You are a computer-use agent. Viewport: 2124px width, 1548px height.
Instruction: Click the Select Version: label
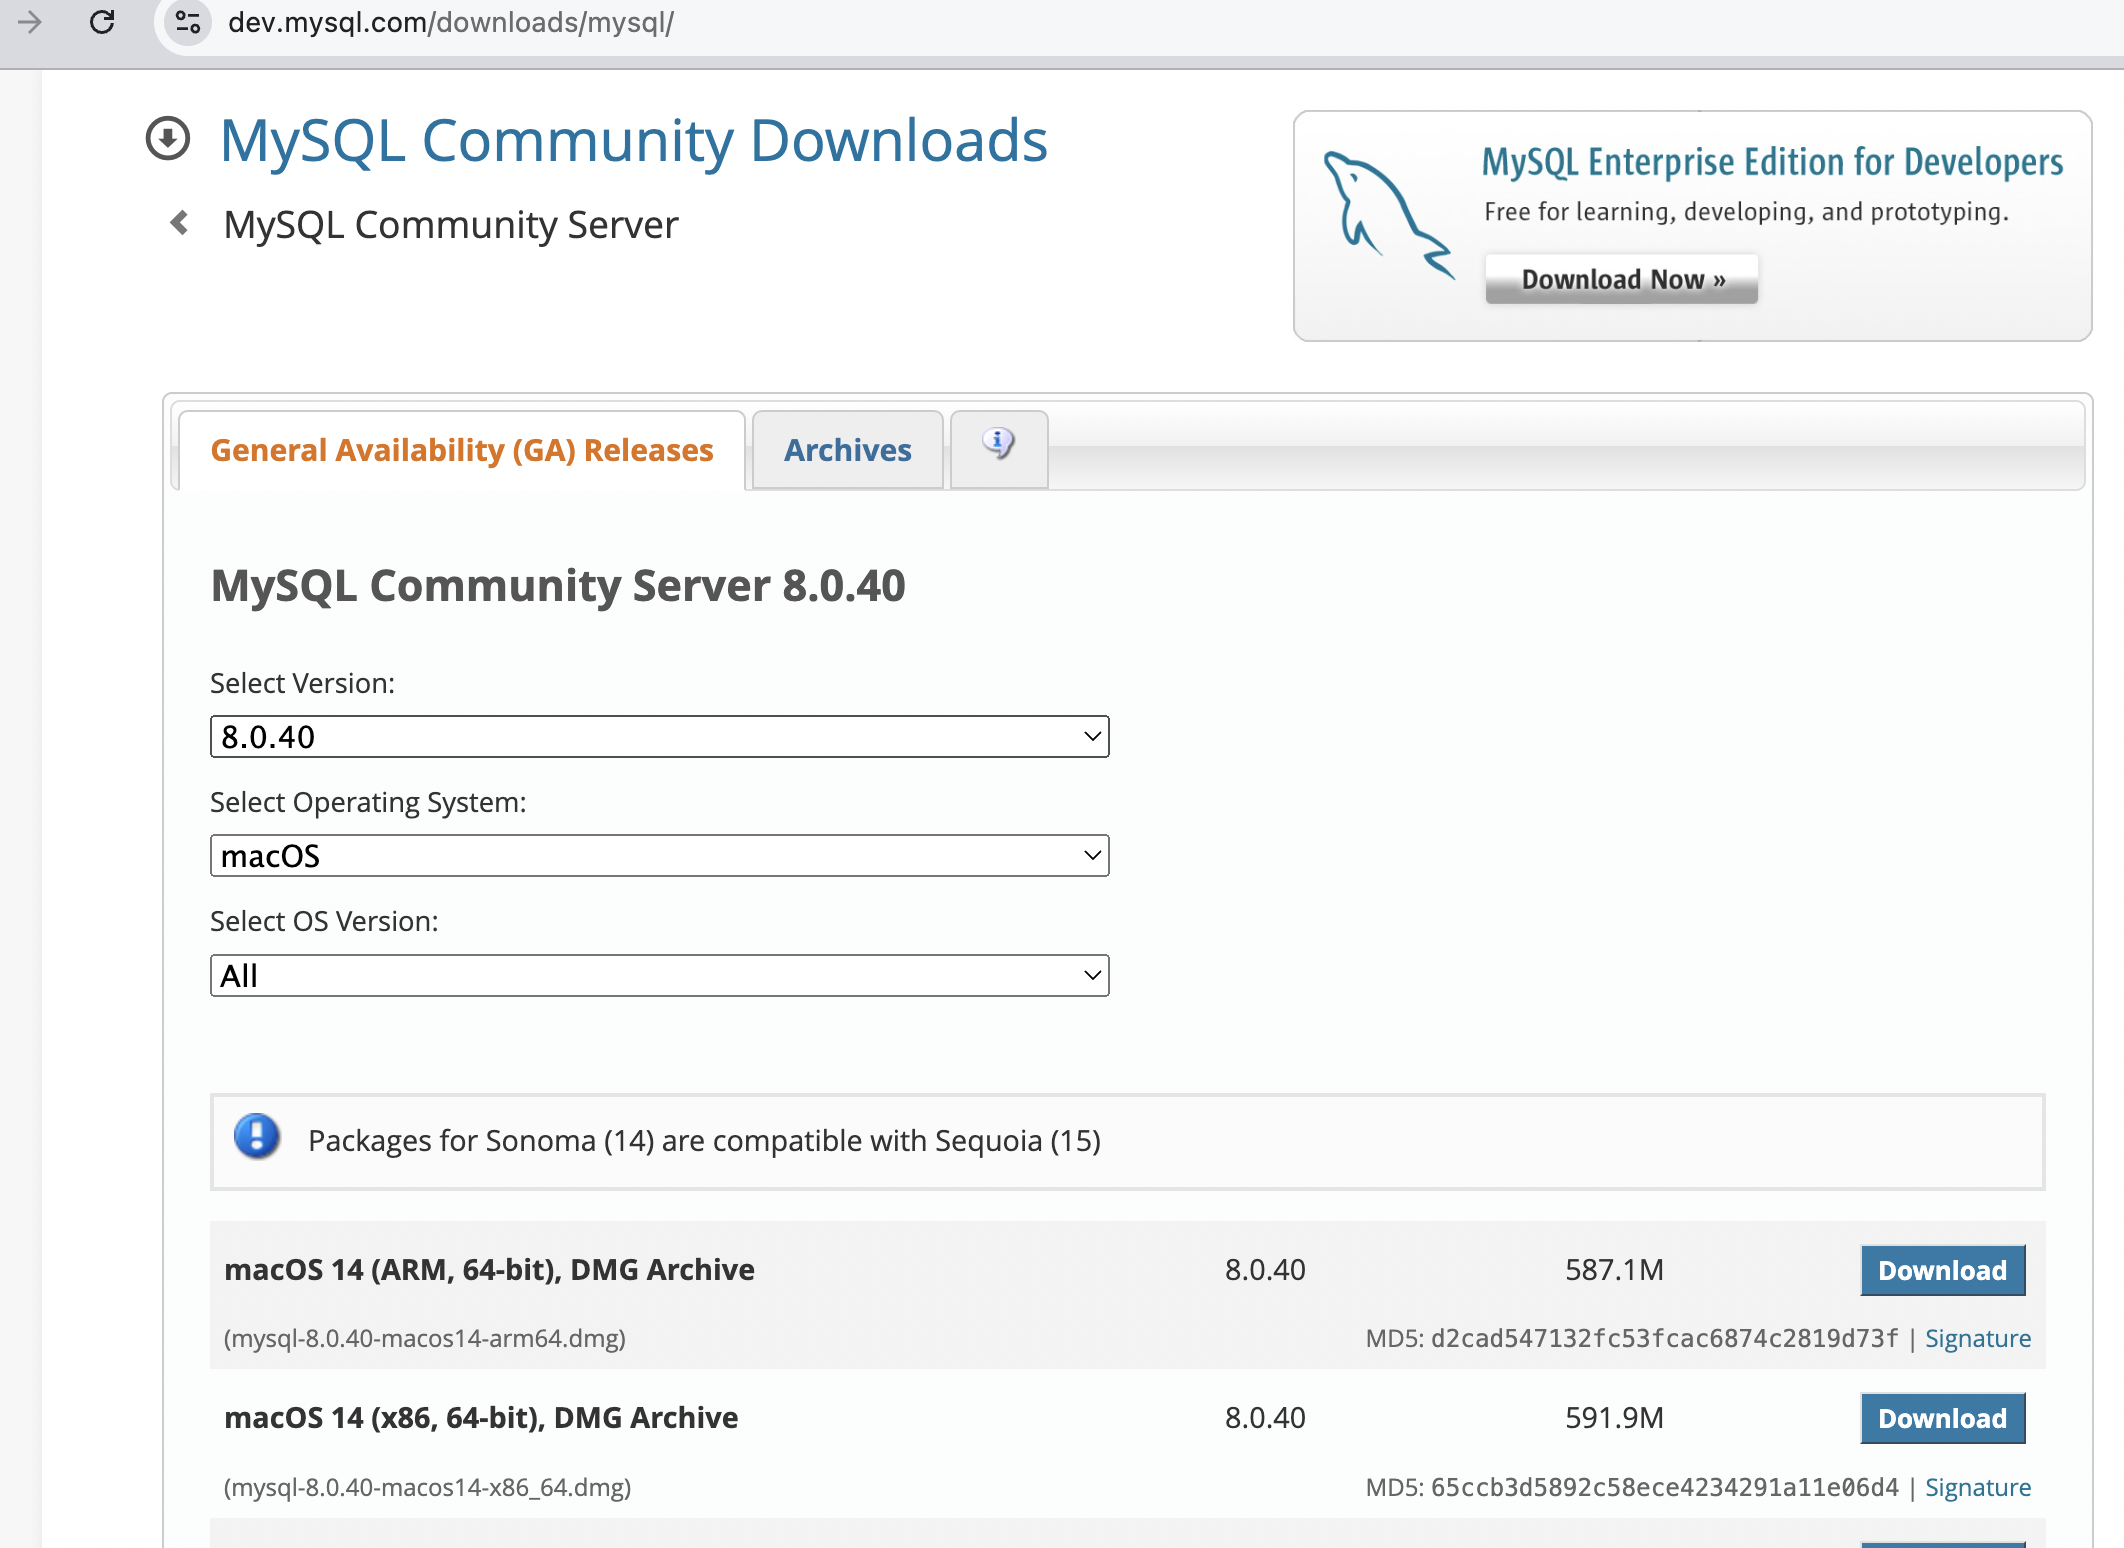tap(303, 683)
